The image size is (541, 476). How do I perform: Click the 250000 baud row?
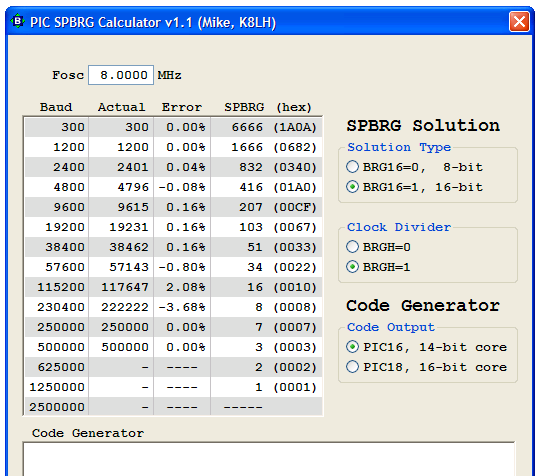pos(174,327)
